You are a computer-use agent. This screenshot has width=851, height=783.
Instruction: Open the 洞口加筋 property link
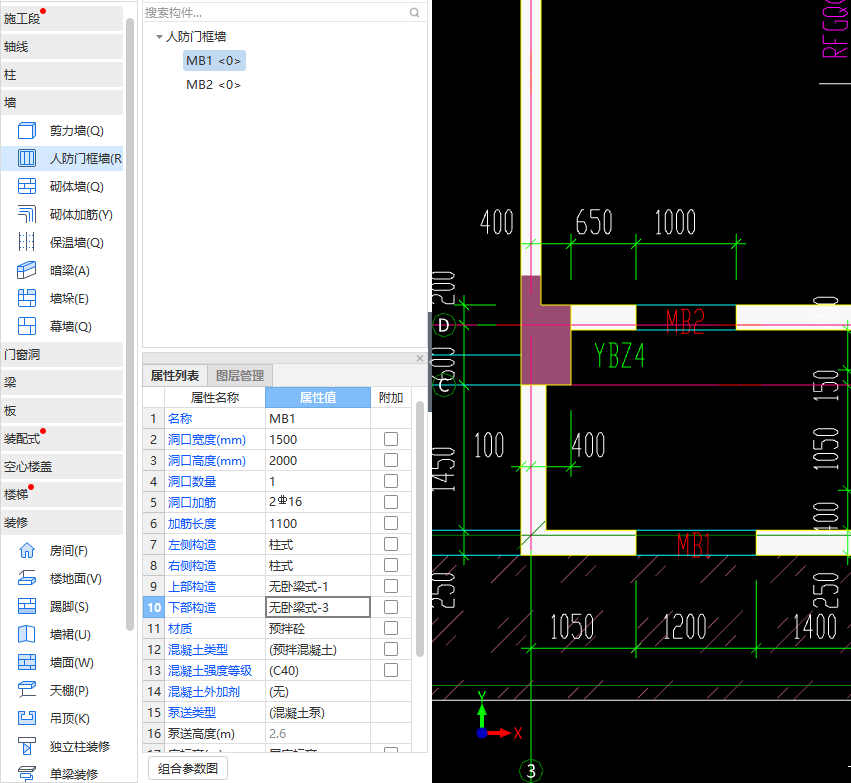[192, 502]
